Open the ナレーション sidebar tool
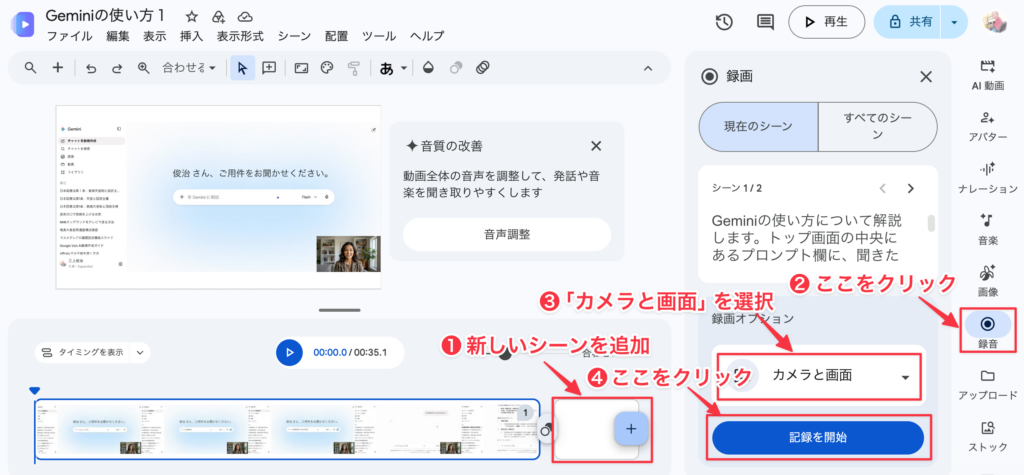This screenshot has height=475, width=1024. pos(987,178)
